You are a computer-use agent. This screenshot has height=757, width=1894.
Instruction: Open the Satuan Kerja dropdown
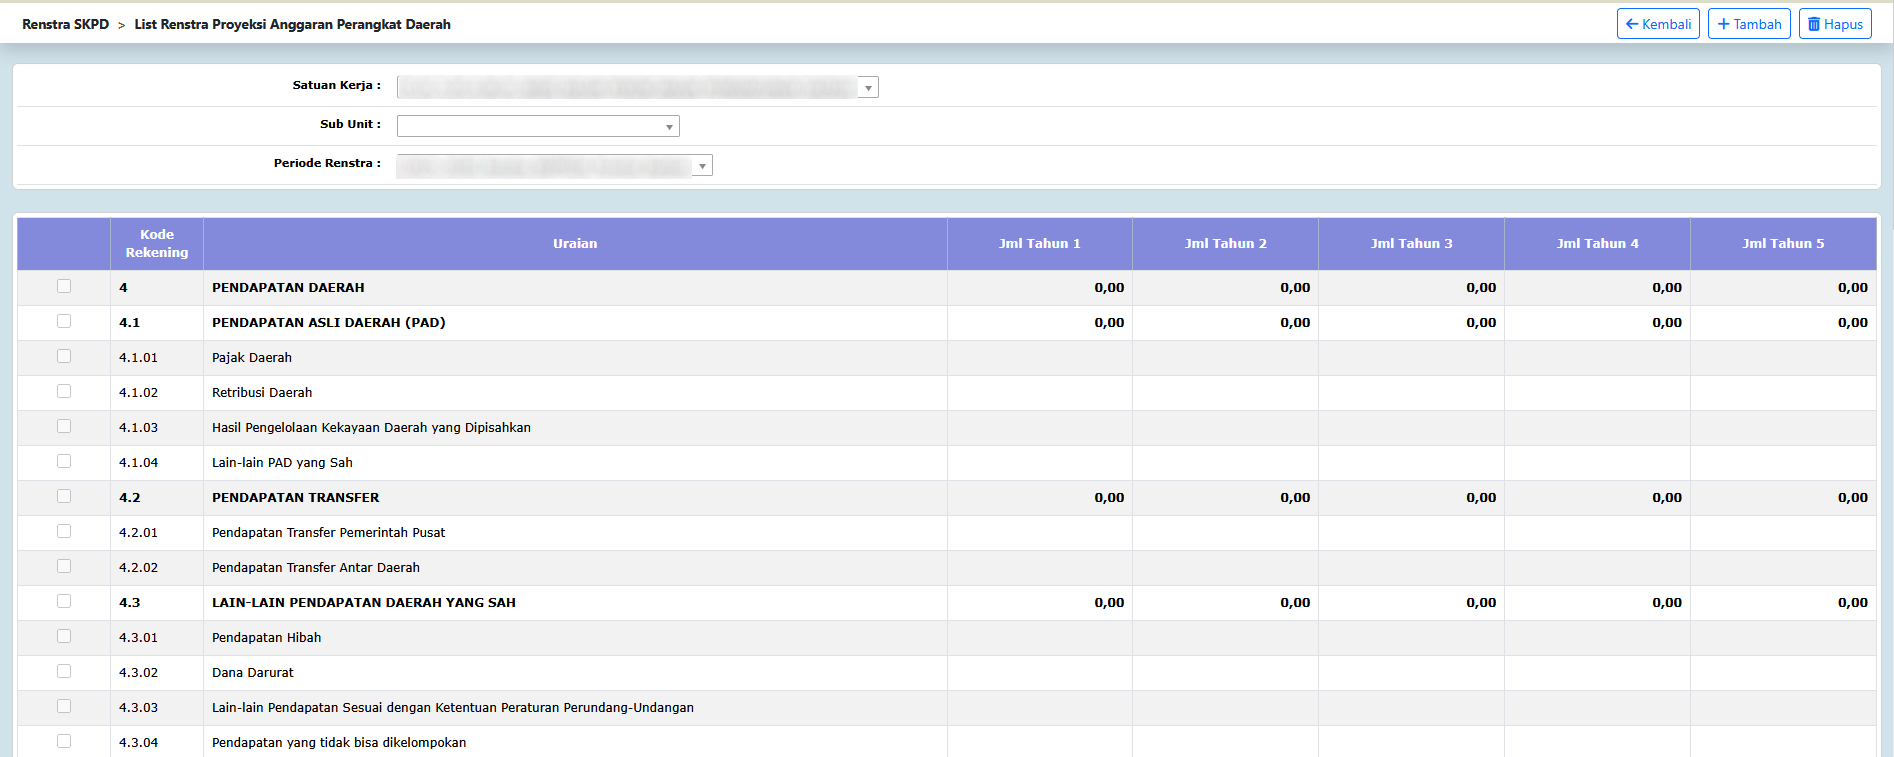(637, 88)
